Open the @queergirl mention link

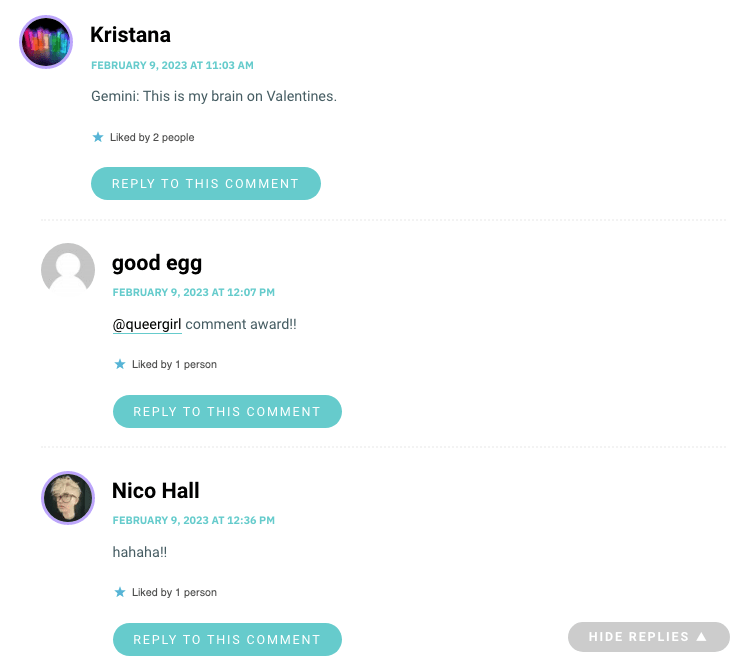[147, 324]
